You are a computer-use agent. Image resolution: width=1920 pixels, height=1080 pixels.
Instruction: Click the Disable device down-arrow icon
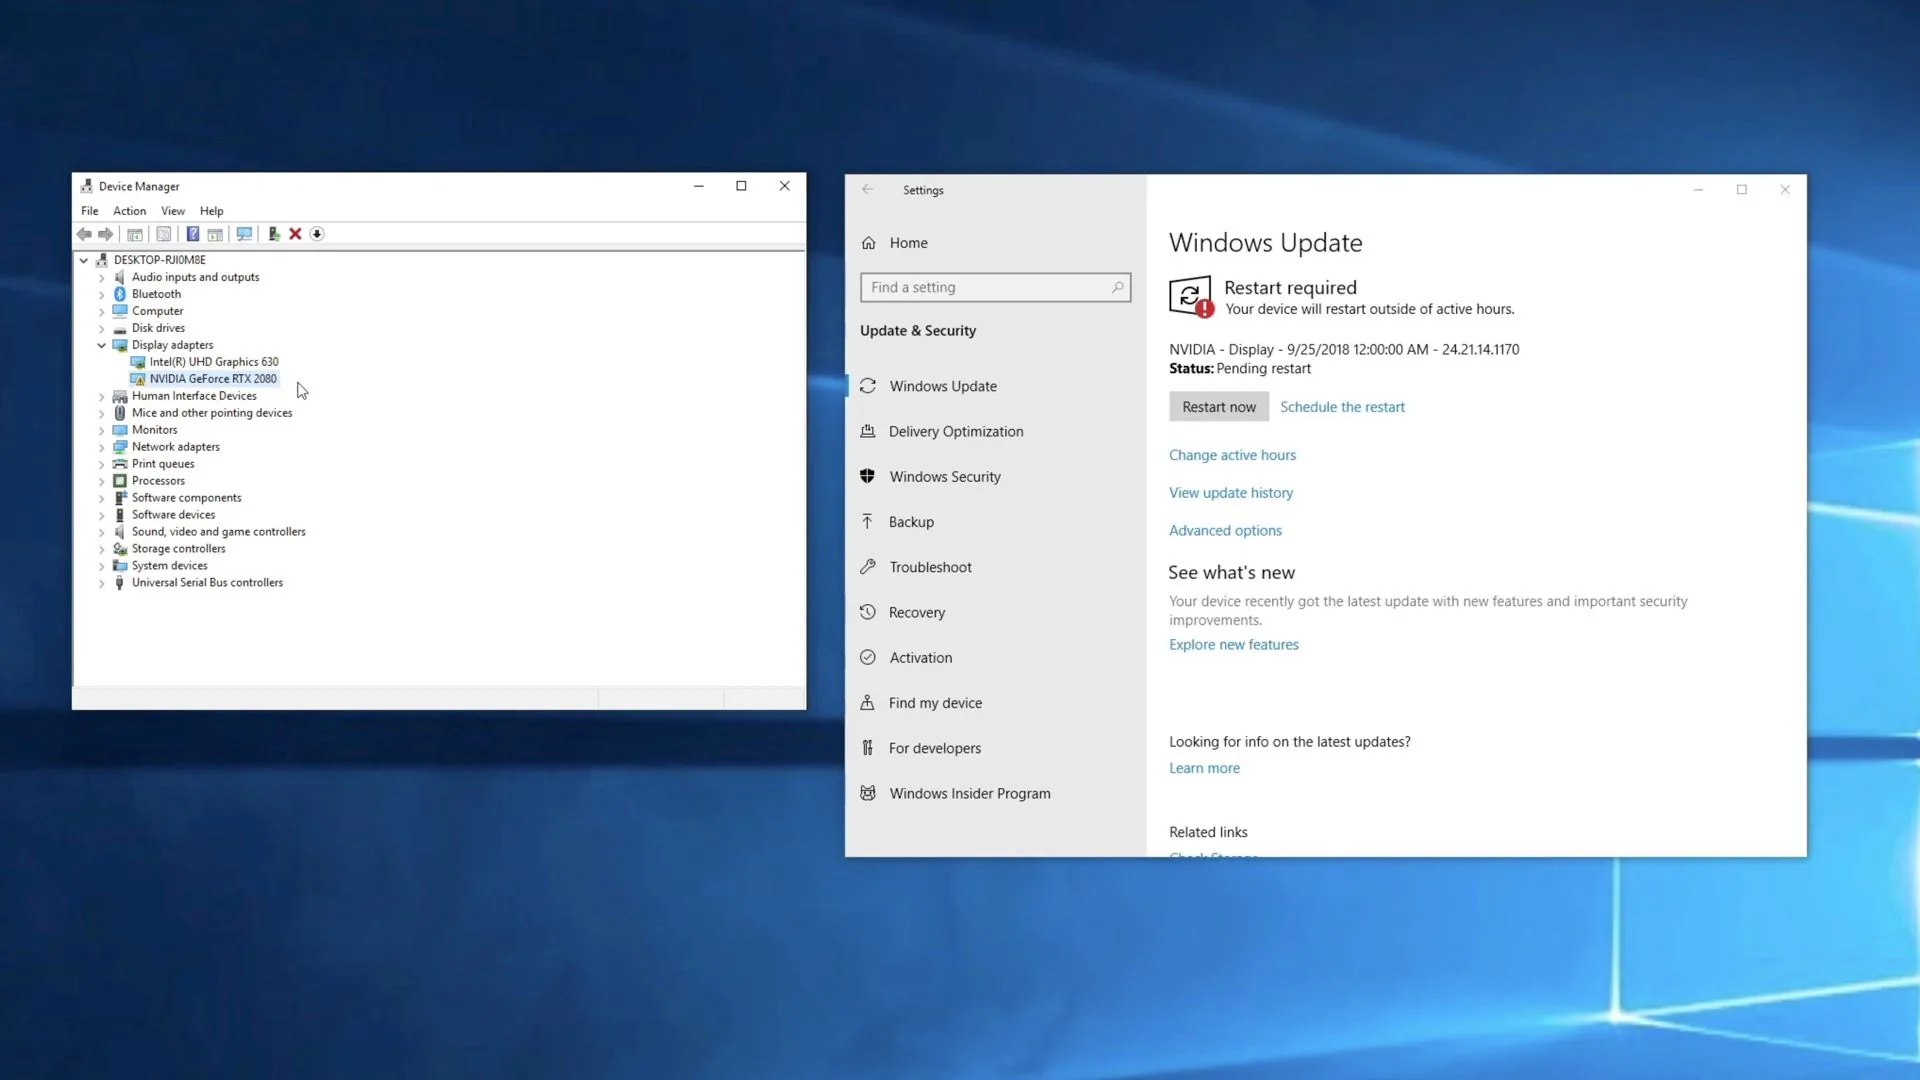pyautogui.click(x=317, y=234)
